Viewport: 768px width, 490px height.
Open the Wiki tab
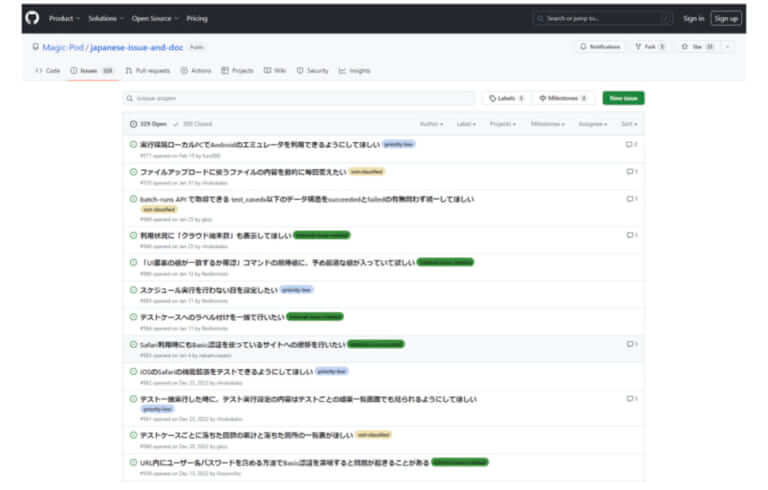[275, 71]
